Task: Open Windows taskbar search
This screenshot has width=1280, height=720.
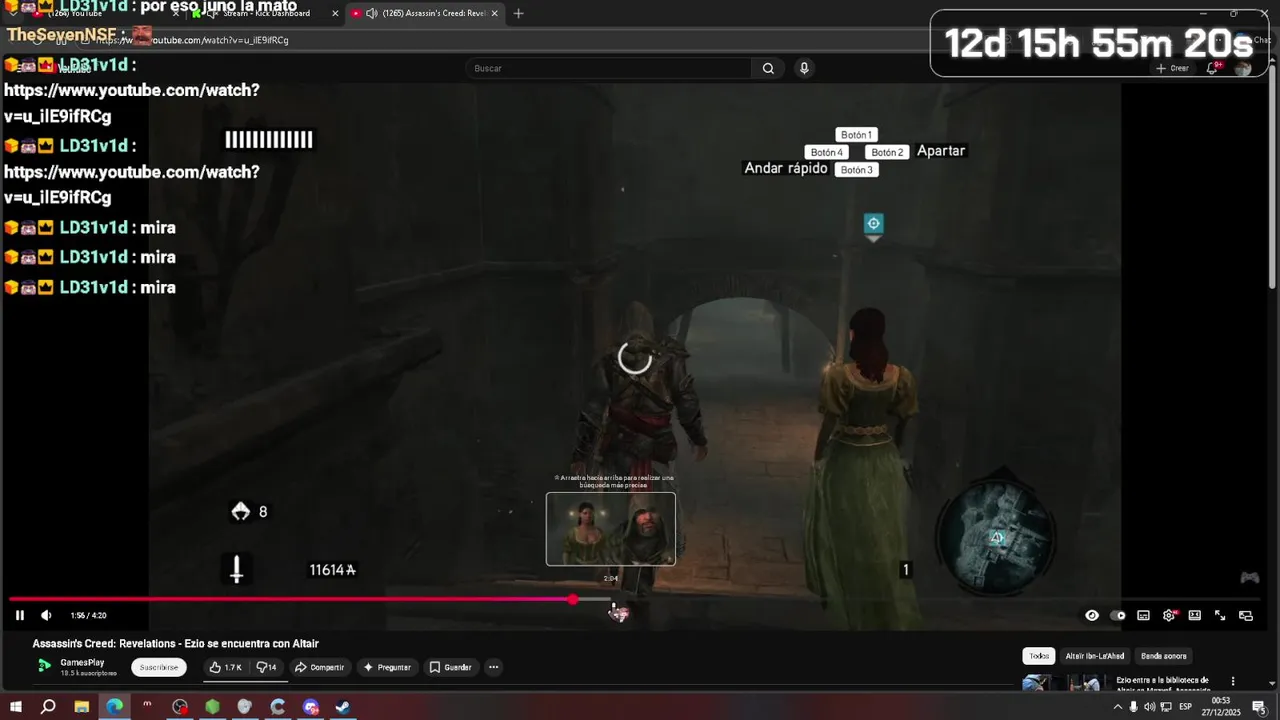Action: click(x=48, y=707)
